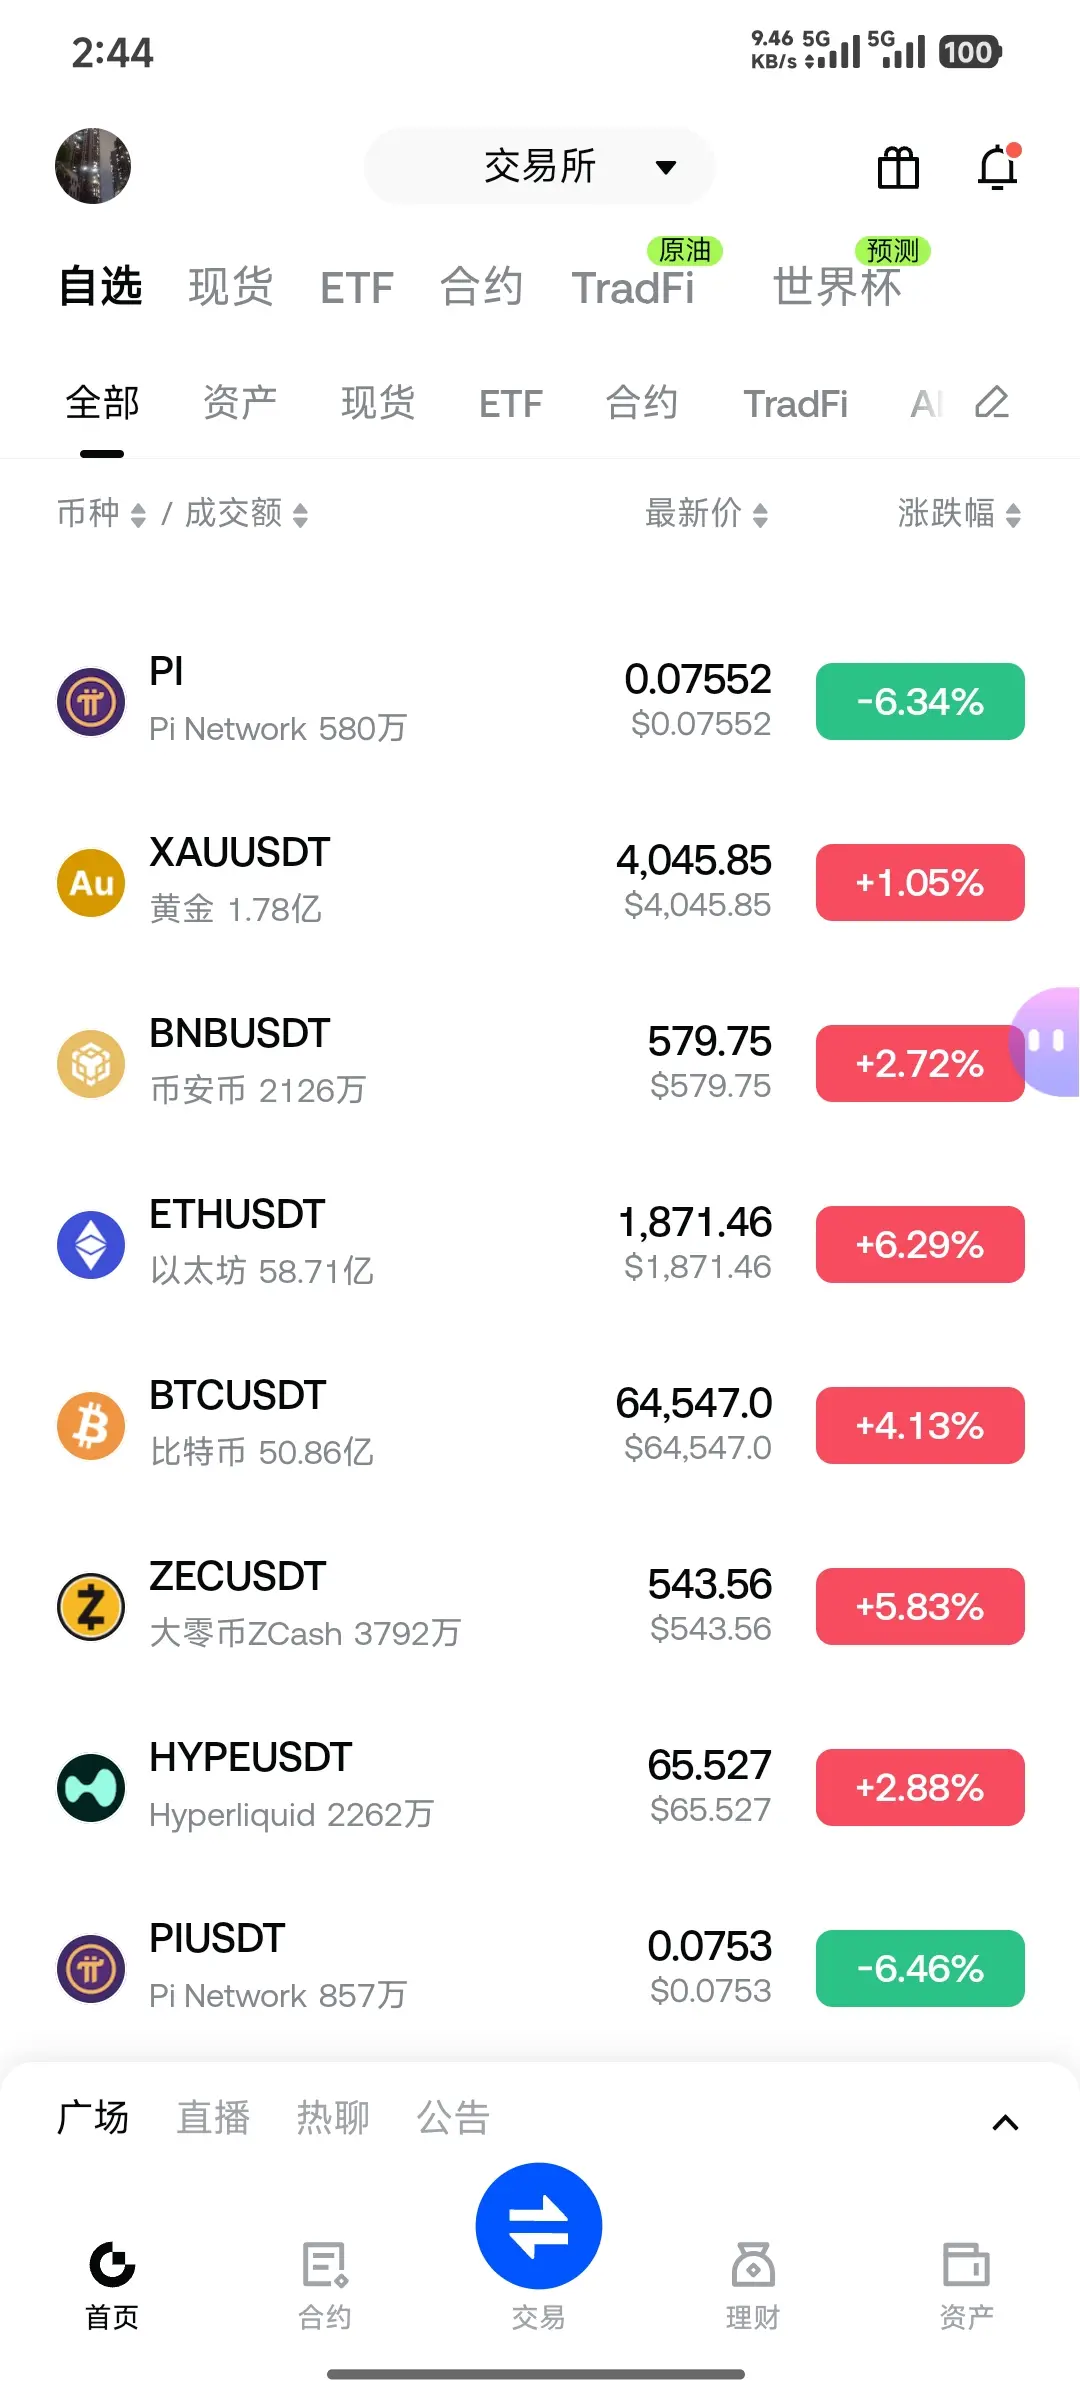
Task: Open the gift rewards icon
Action: pos(898,167)
